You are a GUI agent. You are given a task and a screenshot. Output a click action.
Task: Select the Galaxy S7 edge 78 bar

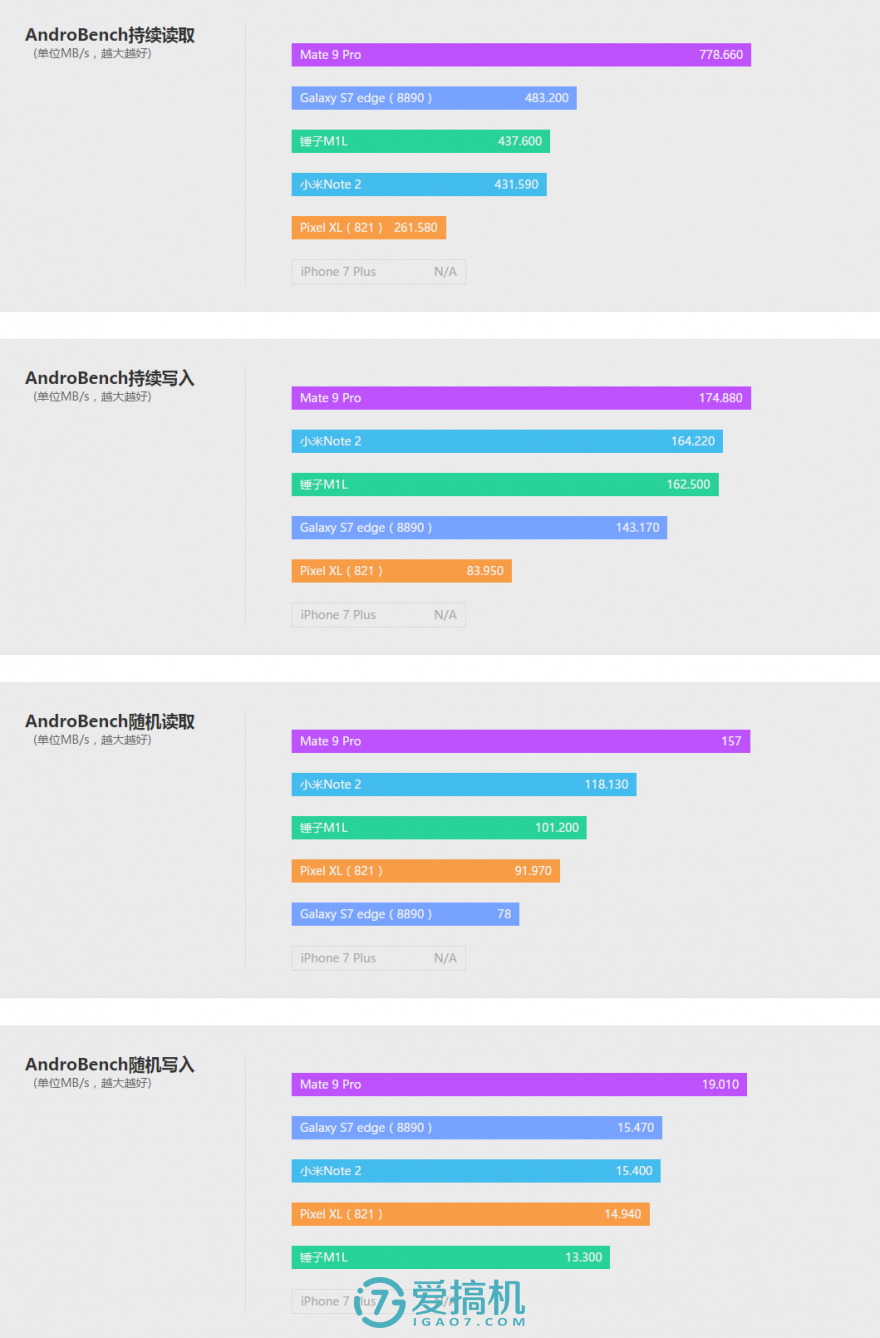tap(405, 914)
